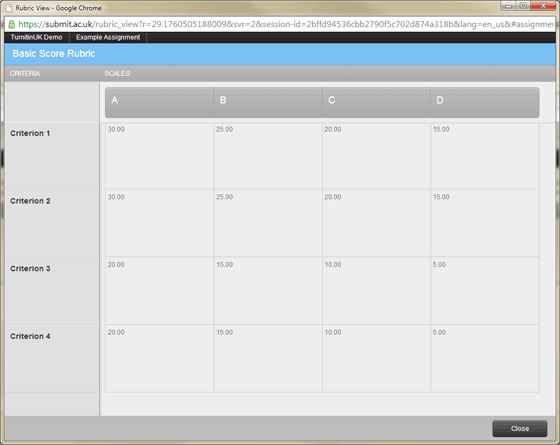Click the Criterion 3 cell scored 10.00
This screenshot has height=445, width=560.
pos(376,291)
